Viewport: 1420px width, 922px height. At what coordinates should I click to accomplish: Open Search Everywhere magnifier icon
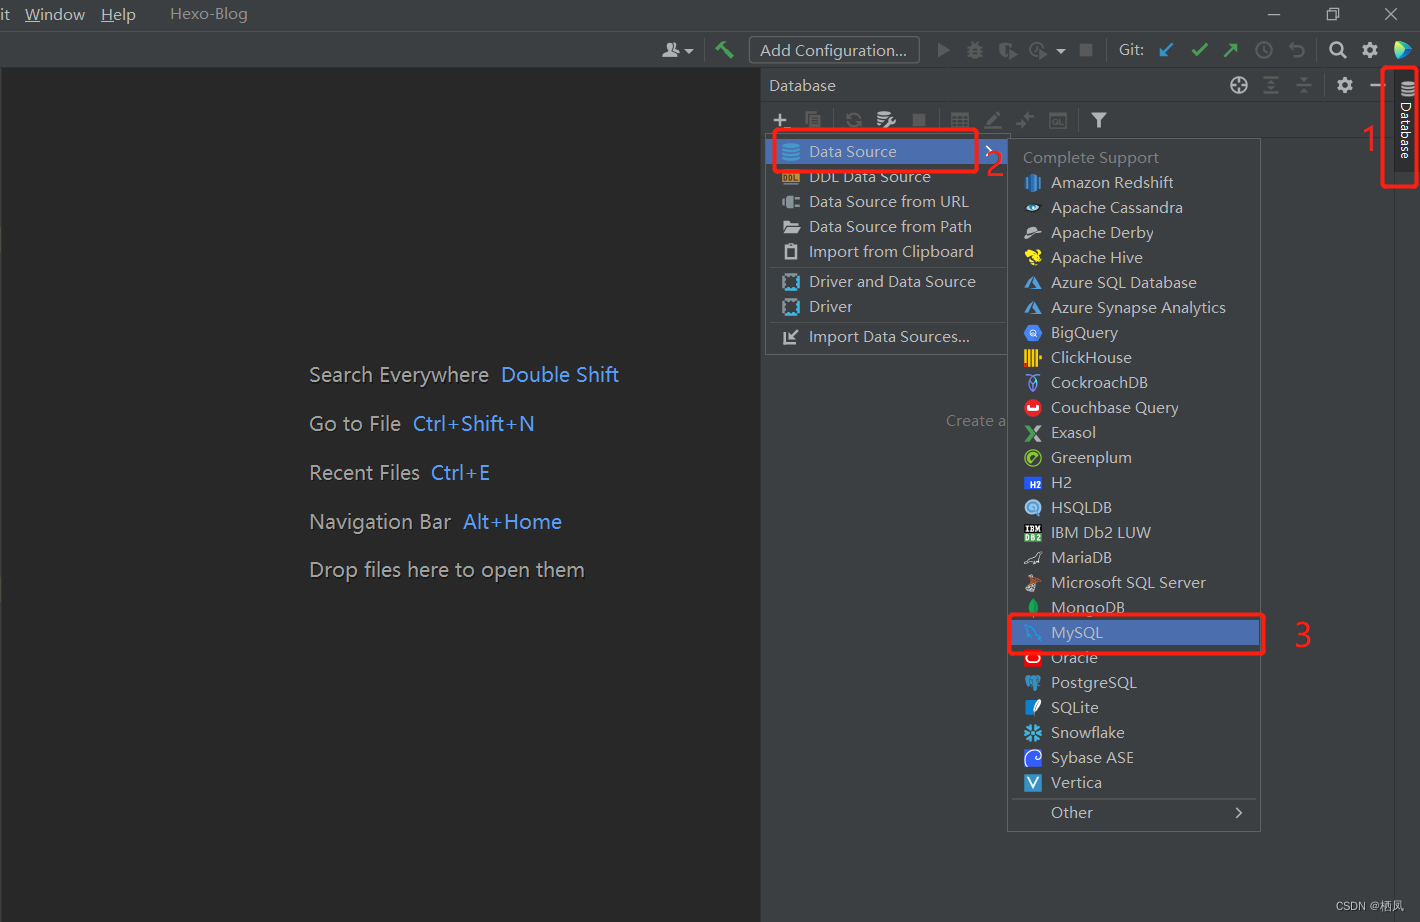point(1338,50)
